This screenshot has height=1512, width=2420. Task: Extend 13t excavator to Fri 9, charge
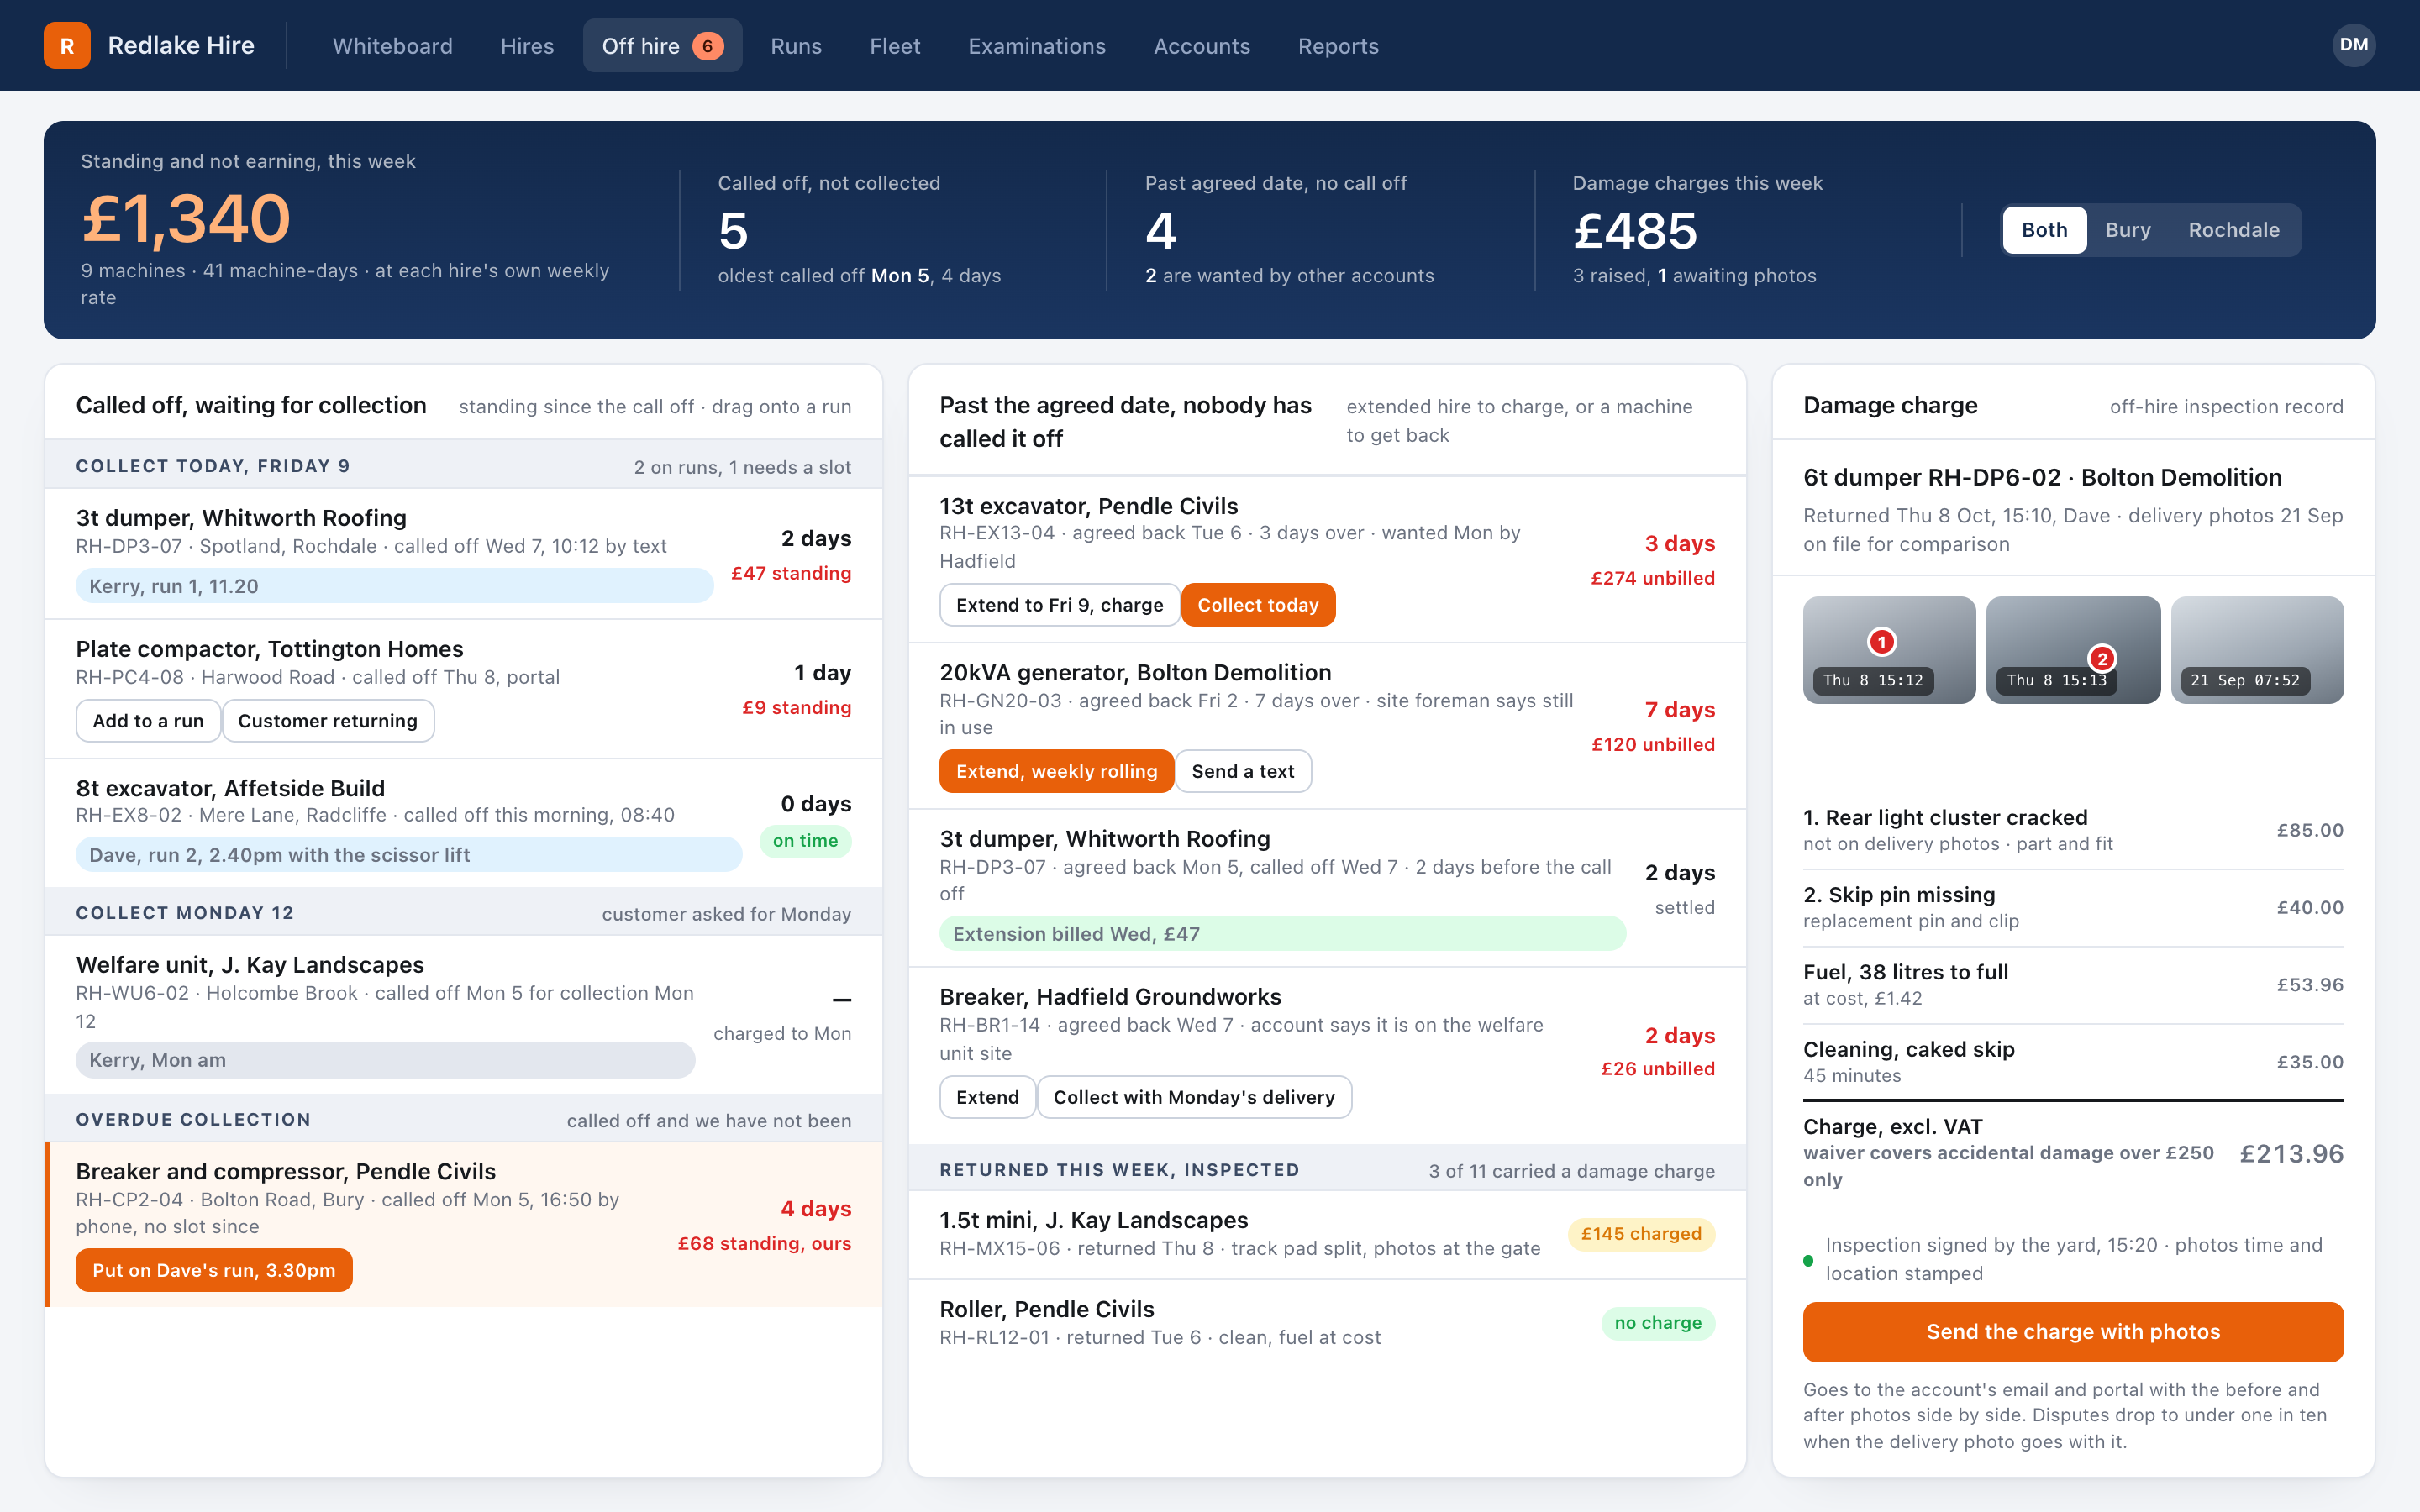pyautogui.click(x=1059, y=605)
